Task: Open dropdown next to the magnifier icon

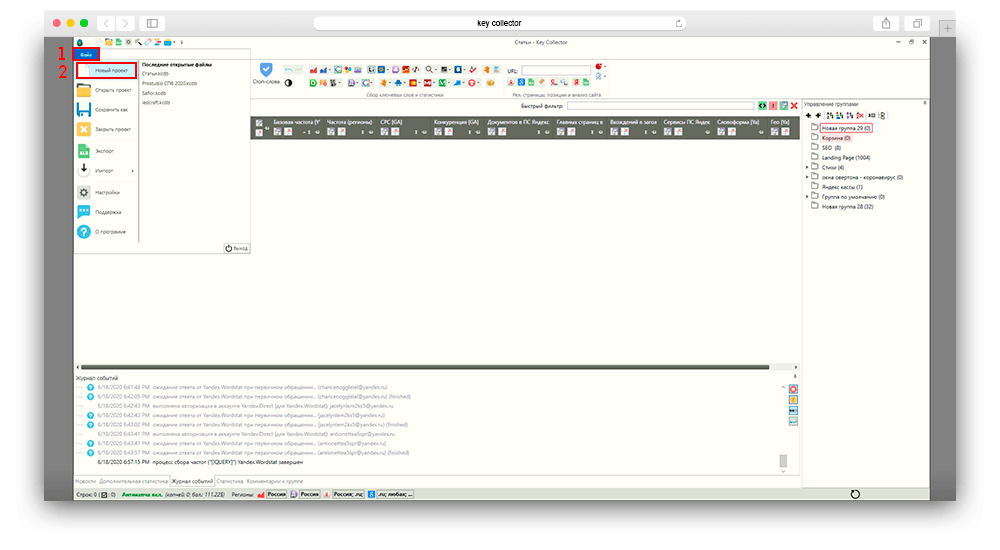Action: 436,70
